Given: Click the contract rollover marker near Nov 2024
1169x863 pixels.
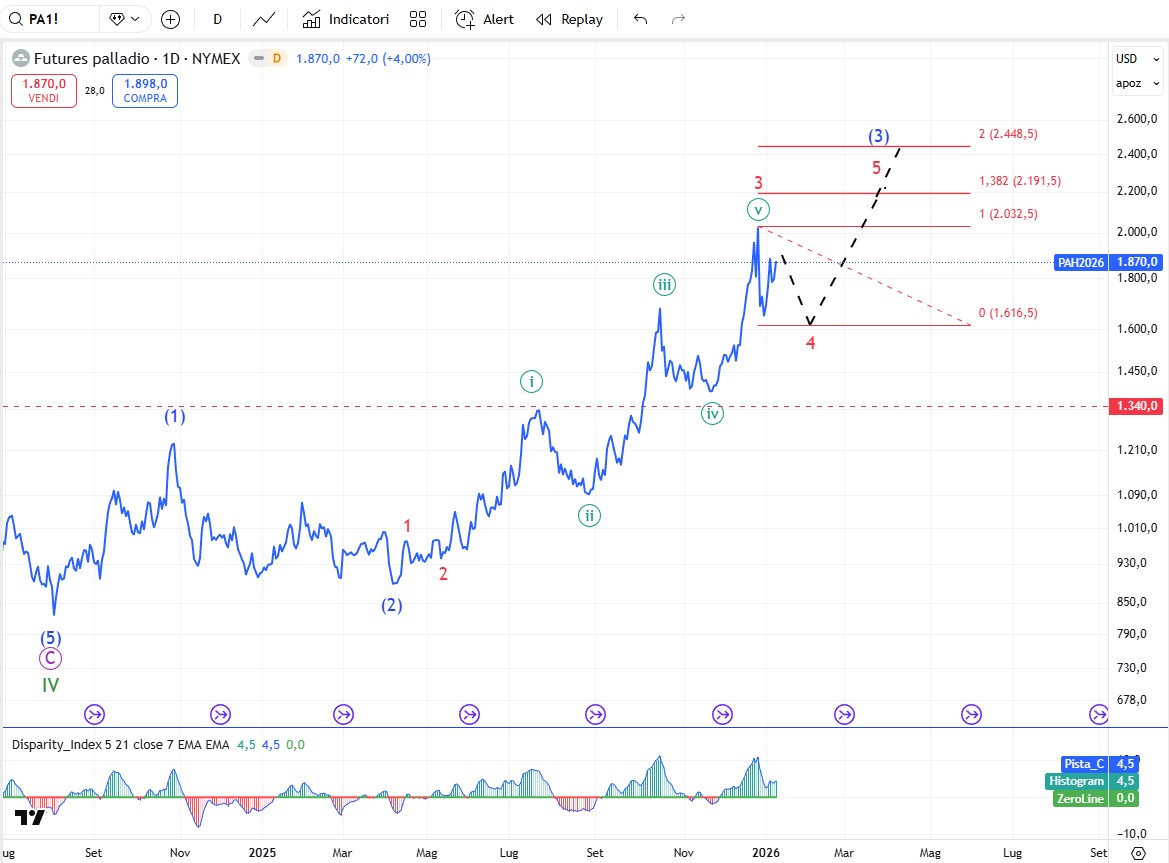Looking at the screenshot, I should [x=220, y=714].
